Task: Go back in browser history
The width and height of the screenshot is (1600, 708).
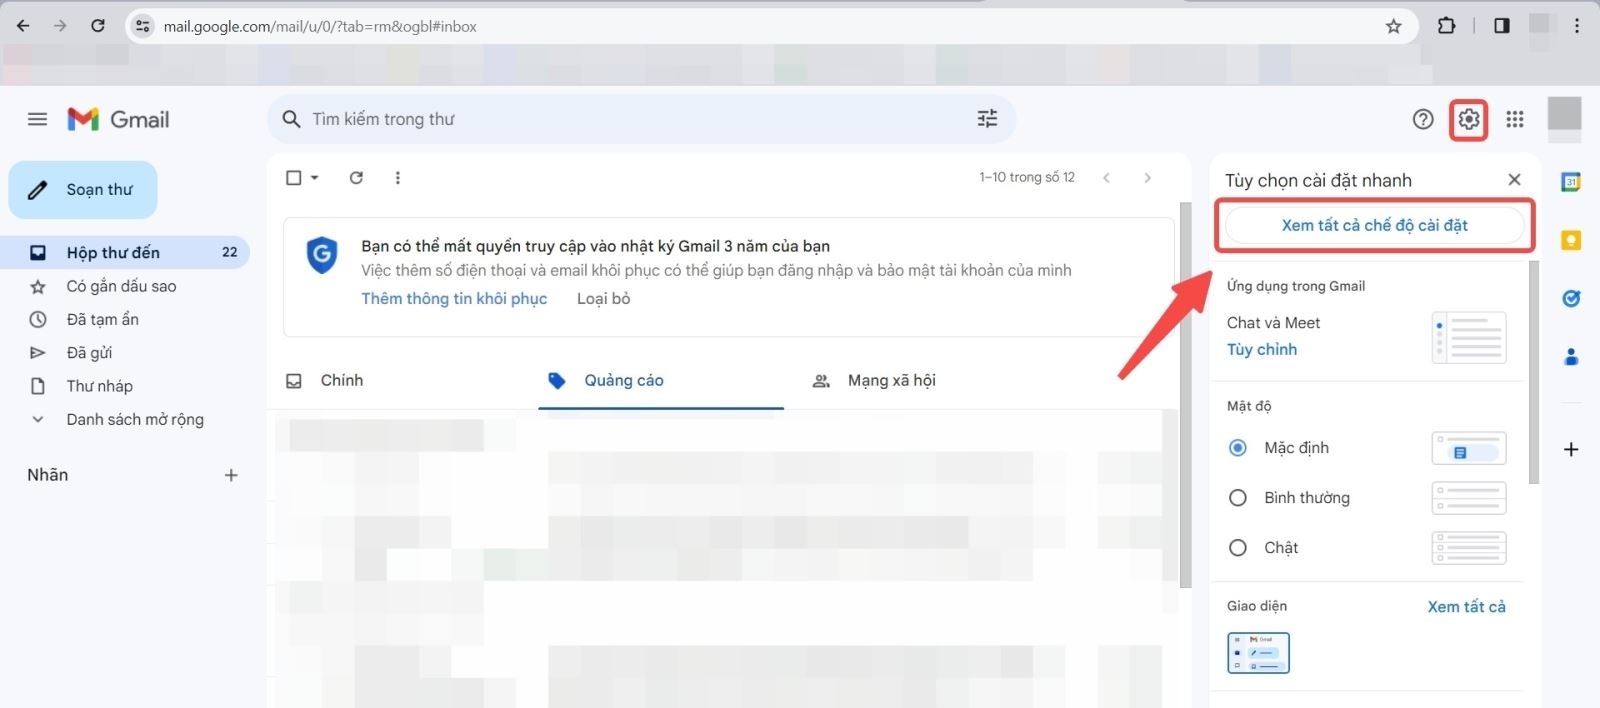Action: [23, 26]
